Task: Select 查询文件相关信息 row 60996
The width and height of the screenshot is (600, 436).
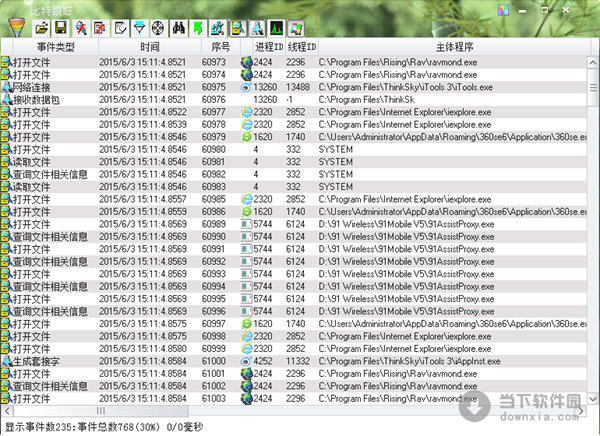Action: tap(294, 312)
